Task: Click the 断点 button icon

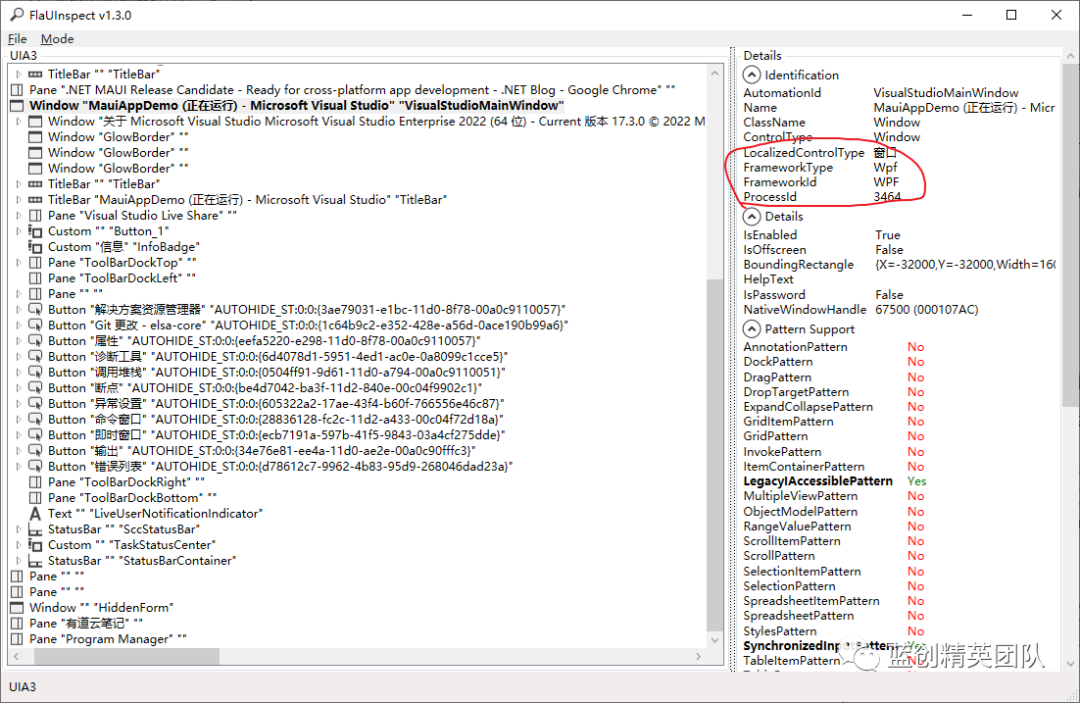Action: [35, 388]
